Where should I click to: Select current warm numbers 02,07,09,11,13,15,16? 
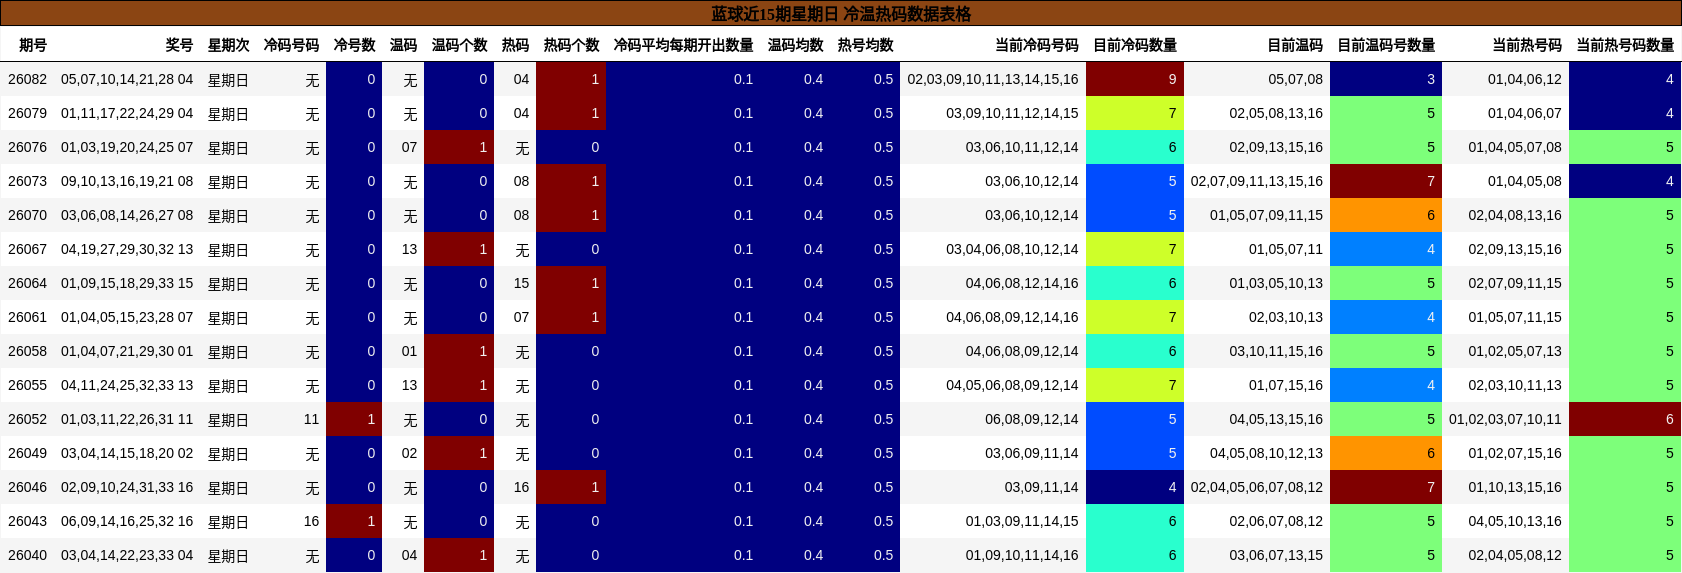coord(1257,181)
